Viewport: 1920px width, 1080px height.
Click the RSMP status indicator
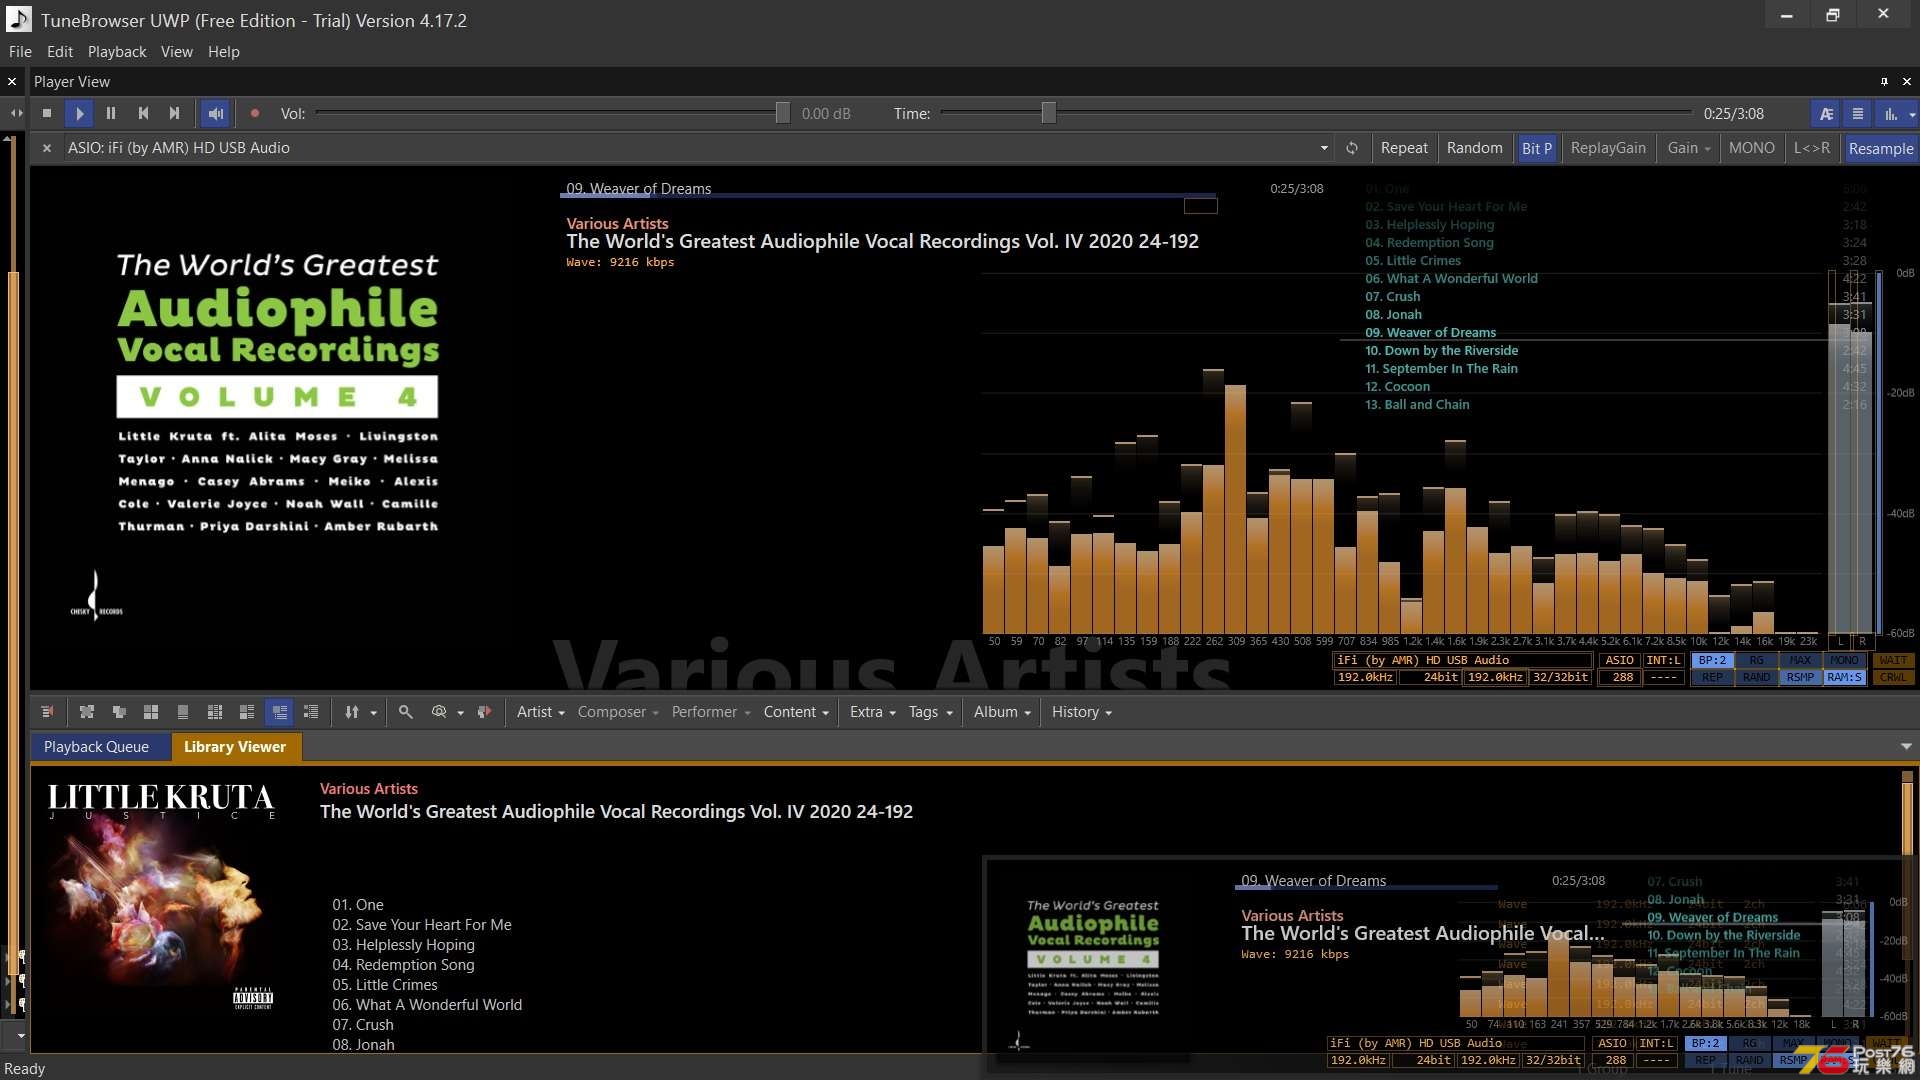tap(1800, 678)
